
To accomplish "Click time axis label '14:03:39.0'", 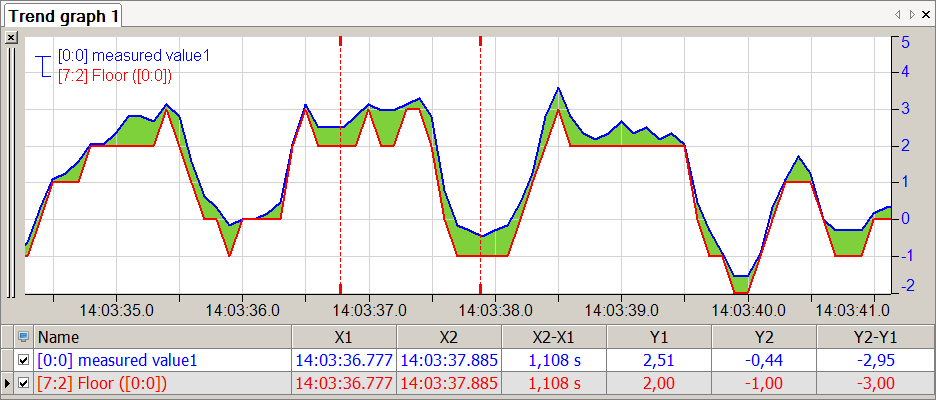I will tap(621, 310).
